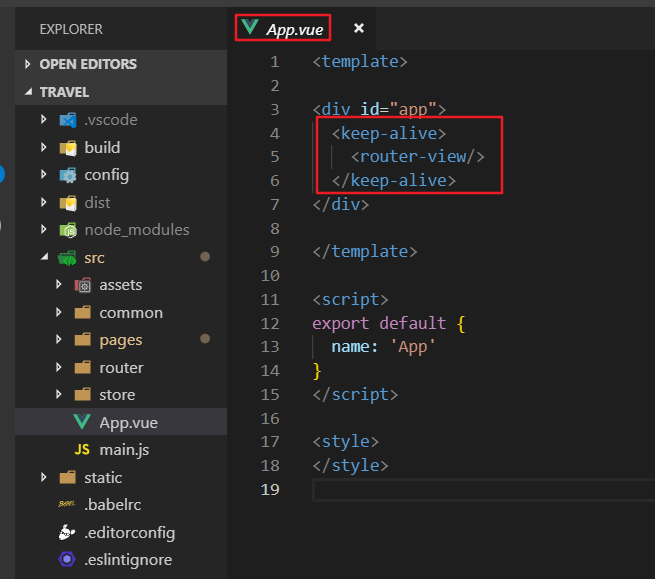The image size is (655, 579).
Task: Click the .vscode folder icon
Action: (x=68, y=120)
